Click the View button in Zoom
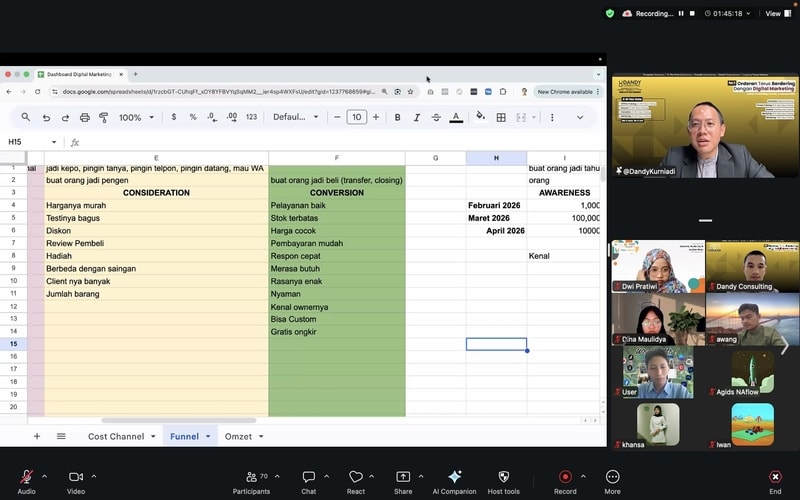 (773, 13)
